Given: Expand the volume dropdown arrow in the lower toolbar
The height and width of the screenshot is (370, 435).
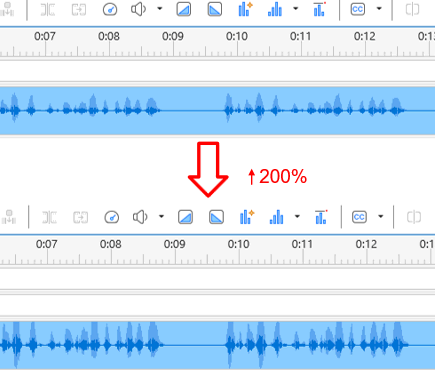Looking at the screenshot, I should 161,216.
